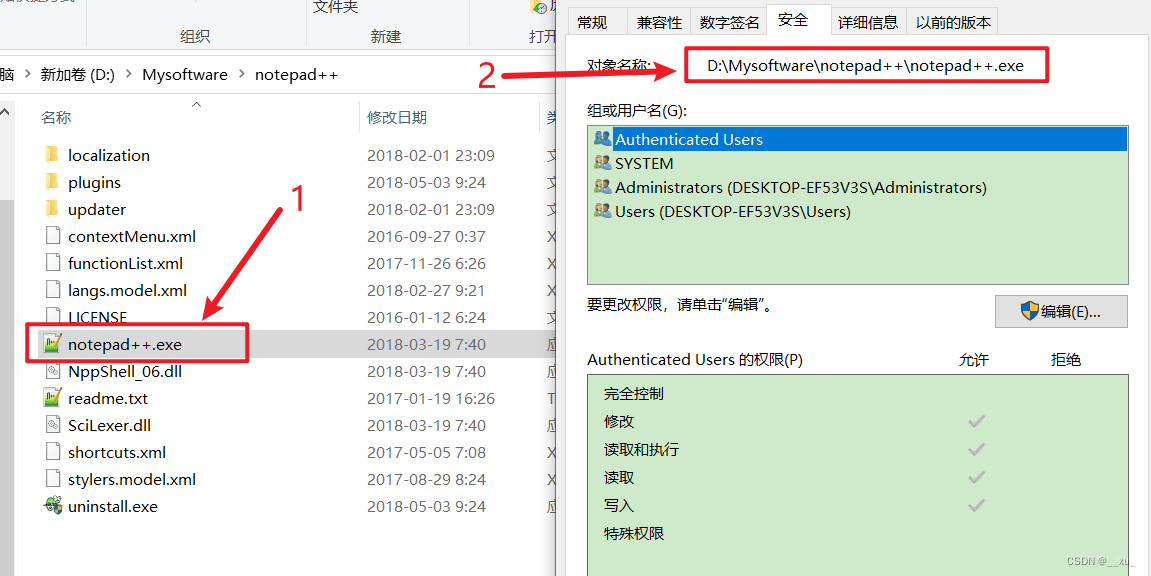Select Users (DESKTOP-EF53V3S\Users) entry
1151x576 pixels.
point(857,211)
